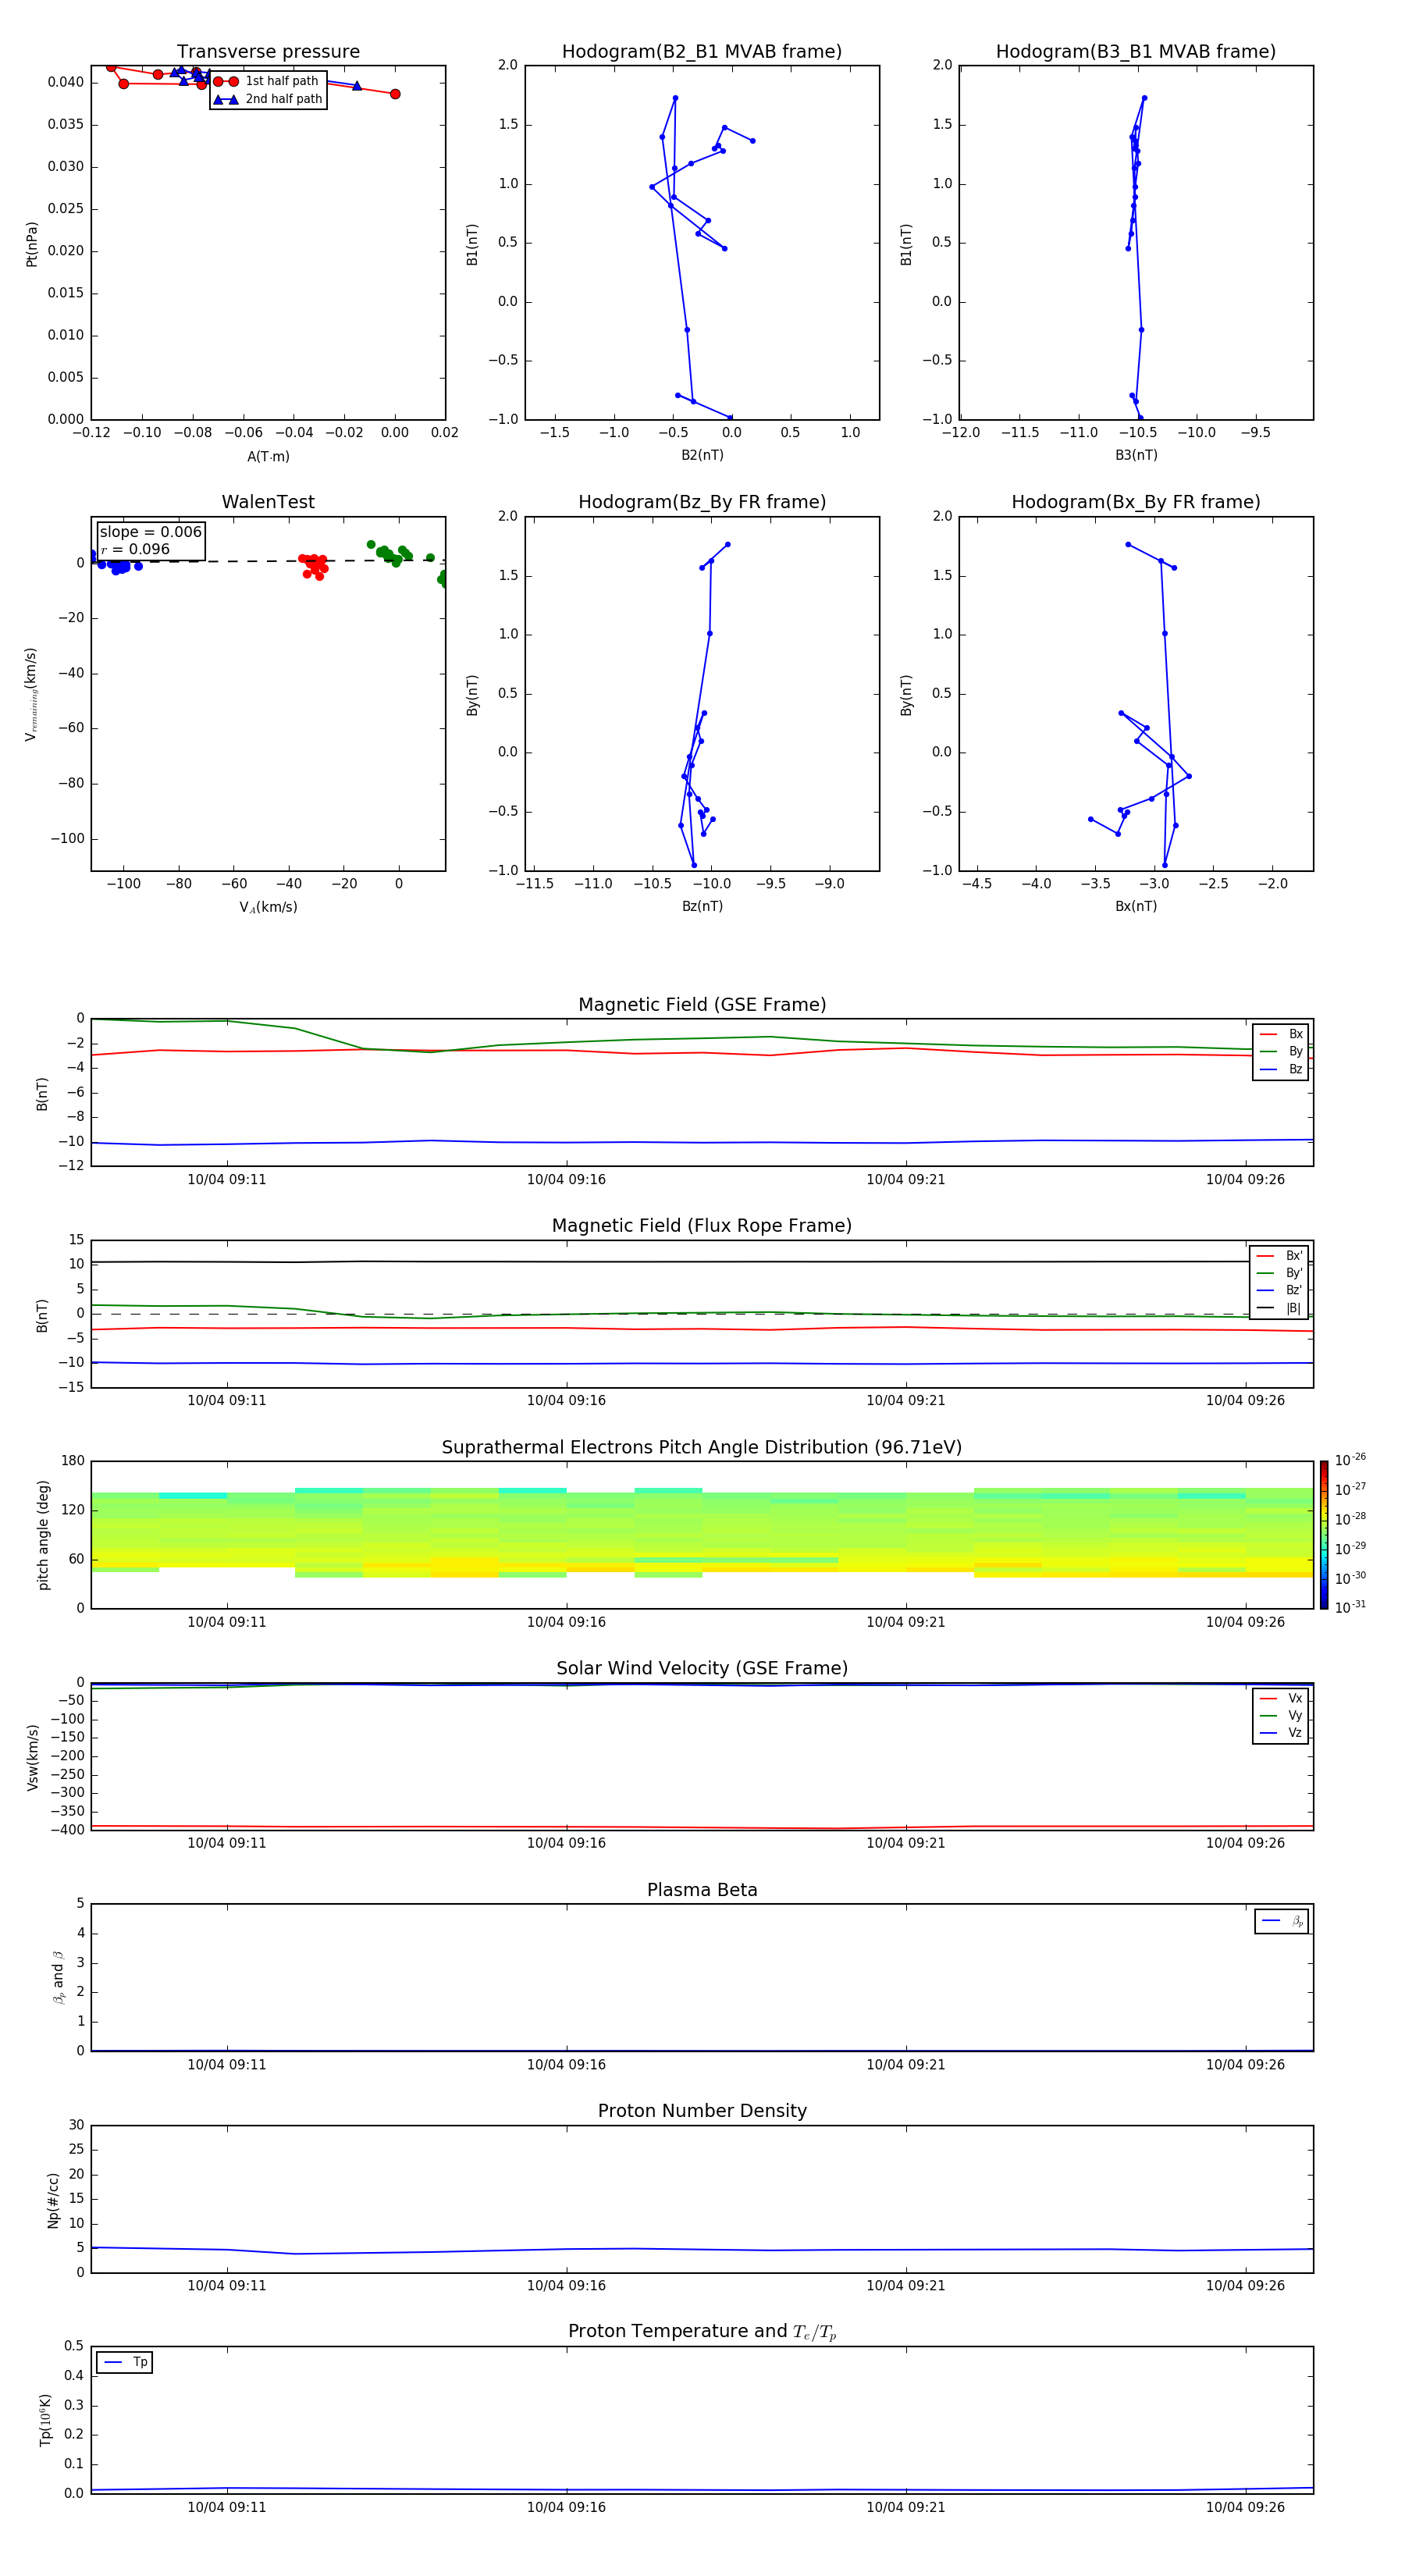
Task: Click the "V_remaining(km/s)" y-axis label
Action: pos(31,694)
